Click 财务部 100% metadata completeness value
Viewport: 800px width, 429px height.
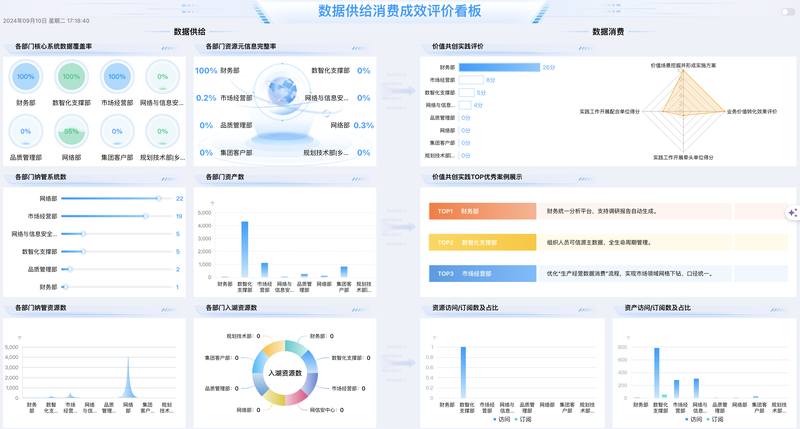pyautogui.click(x=206, y=70)
